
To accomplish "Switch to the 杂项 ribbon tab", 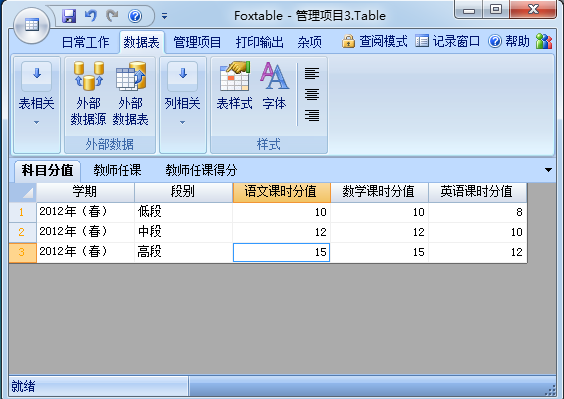I will 309,42.
